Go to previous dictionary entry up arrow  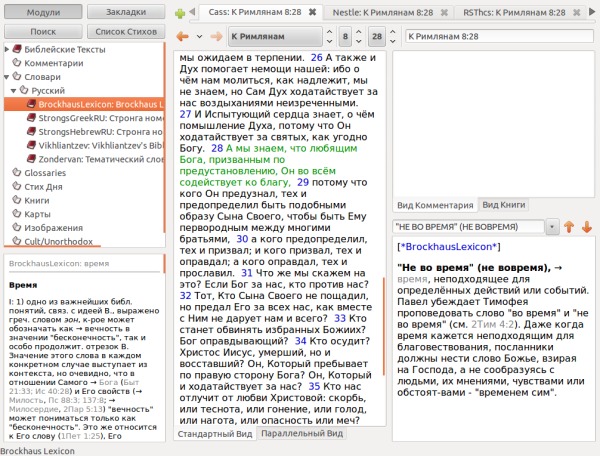[x=569, y=227]
